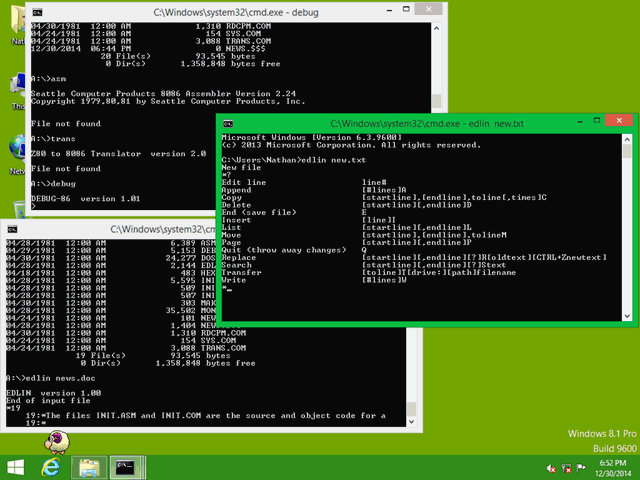
Task: Click the scrollbar thumb in edlin new.txt window
Action: 627,151
